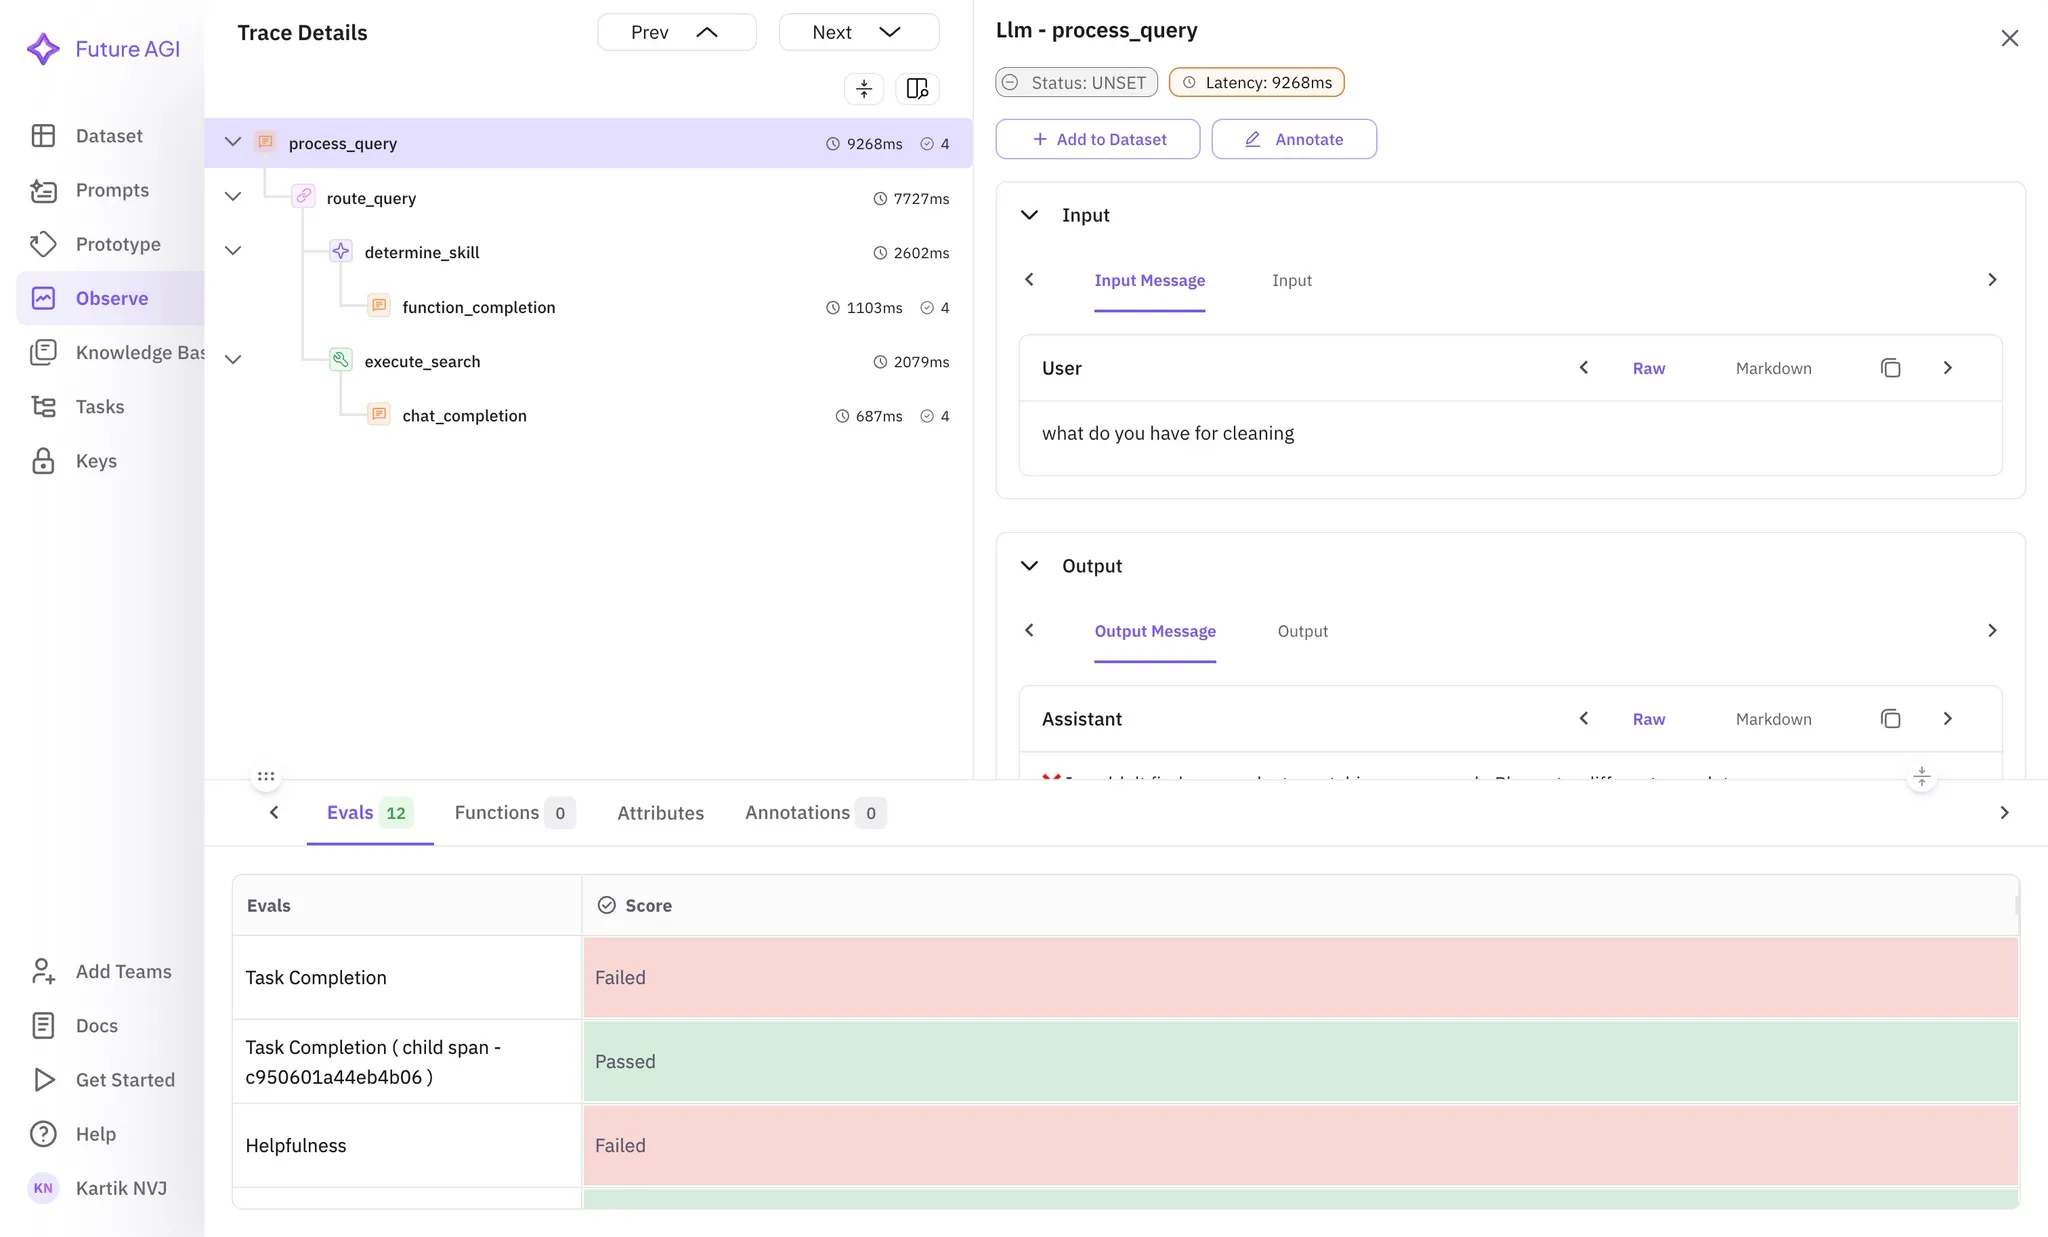Go to the Prototype page
The image size is (2048, 1237).
tap(117, 244)
